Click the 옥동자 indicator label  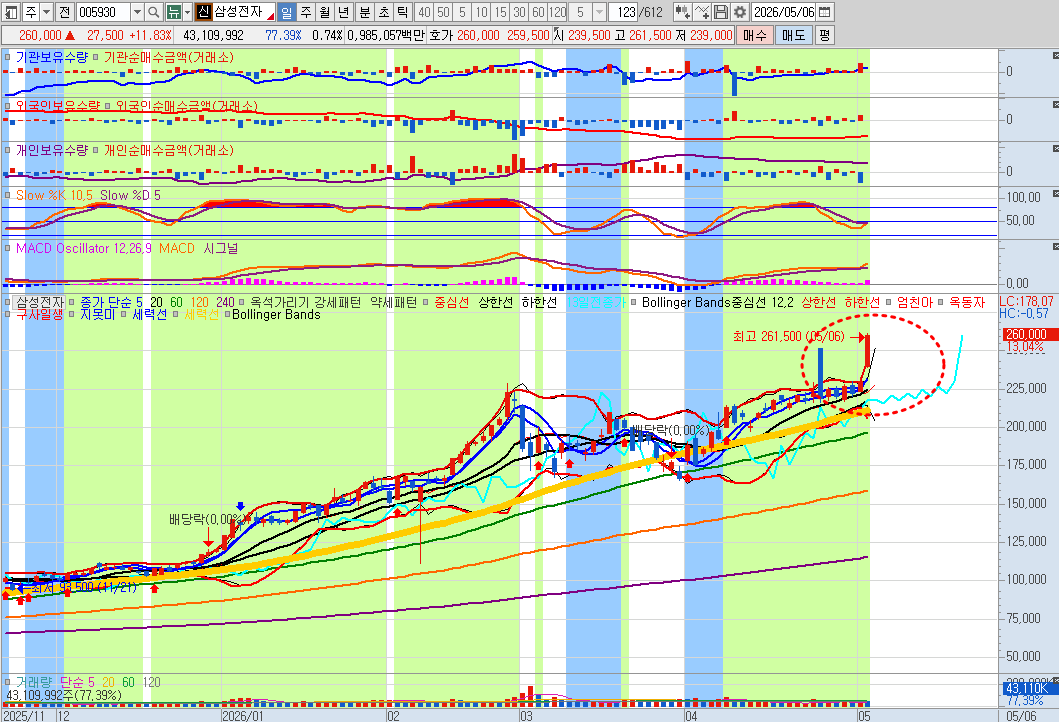(967, 303)
